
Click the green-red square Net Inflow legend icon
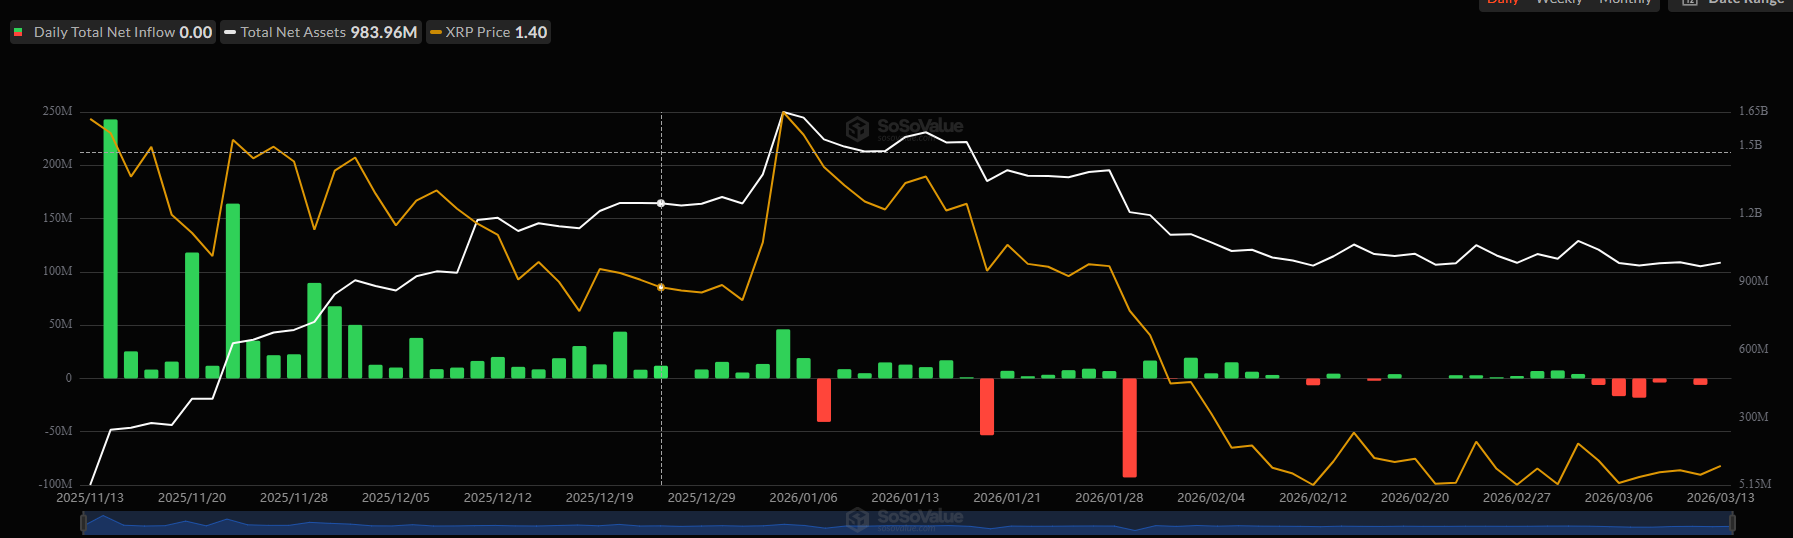18,32
